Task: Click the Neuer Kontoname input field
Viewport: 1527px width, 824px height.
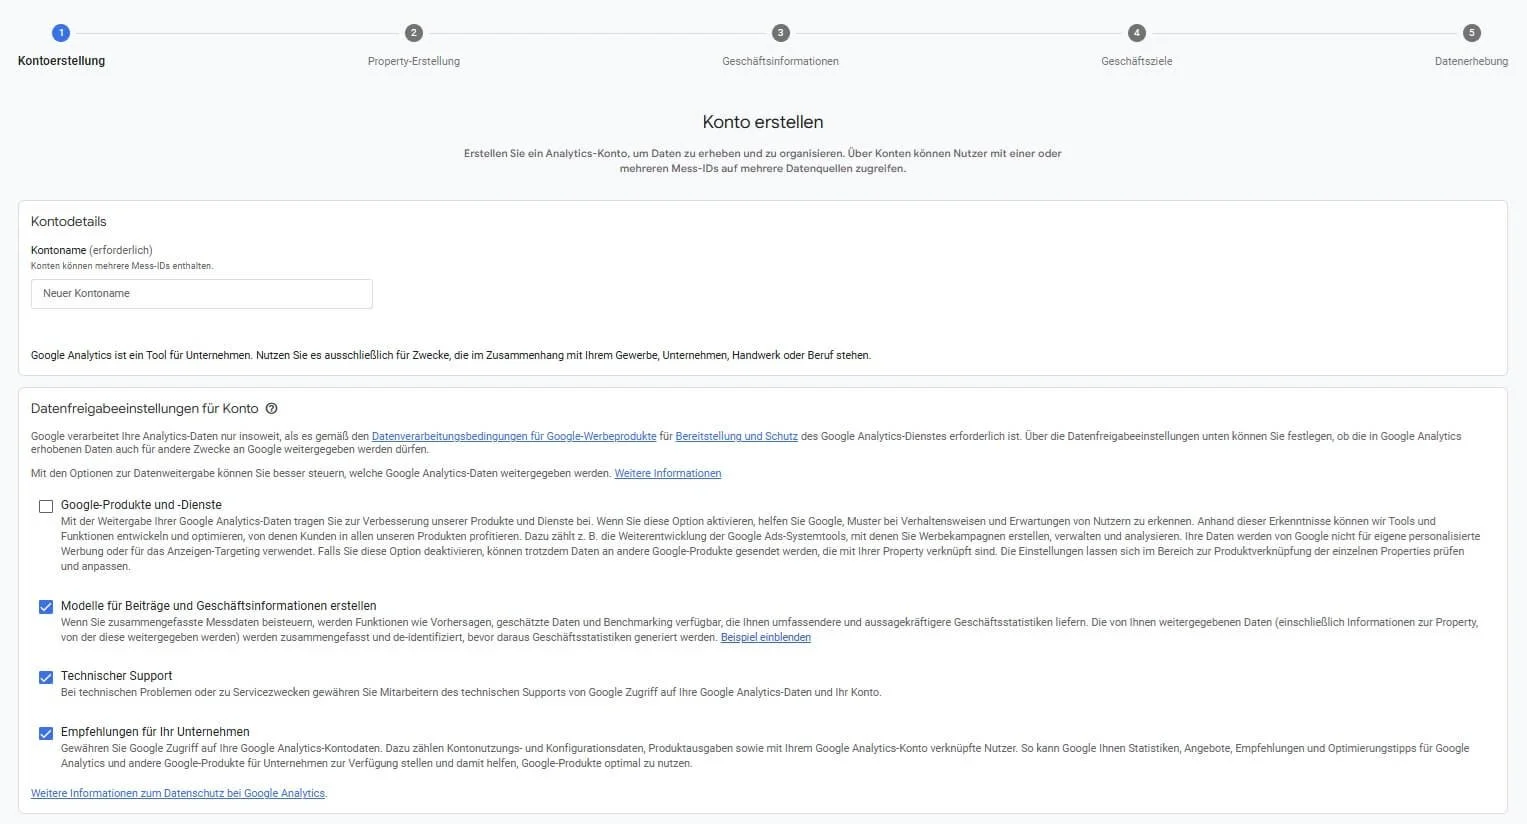Action: [x=201, y=293]
